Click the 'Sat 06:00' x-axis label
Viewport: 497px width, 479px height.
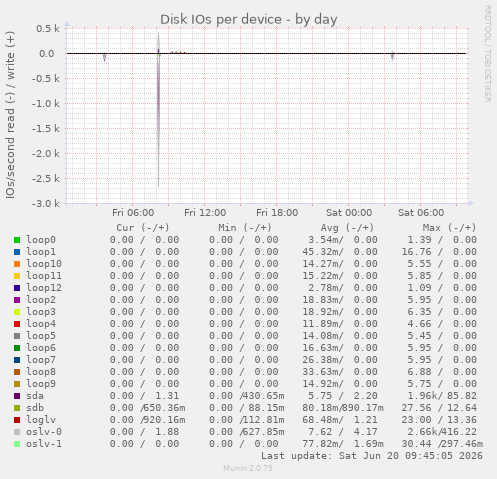tap(421, 213)
